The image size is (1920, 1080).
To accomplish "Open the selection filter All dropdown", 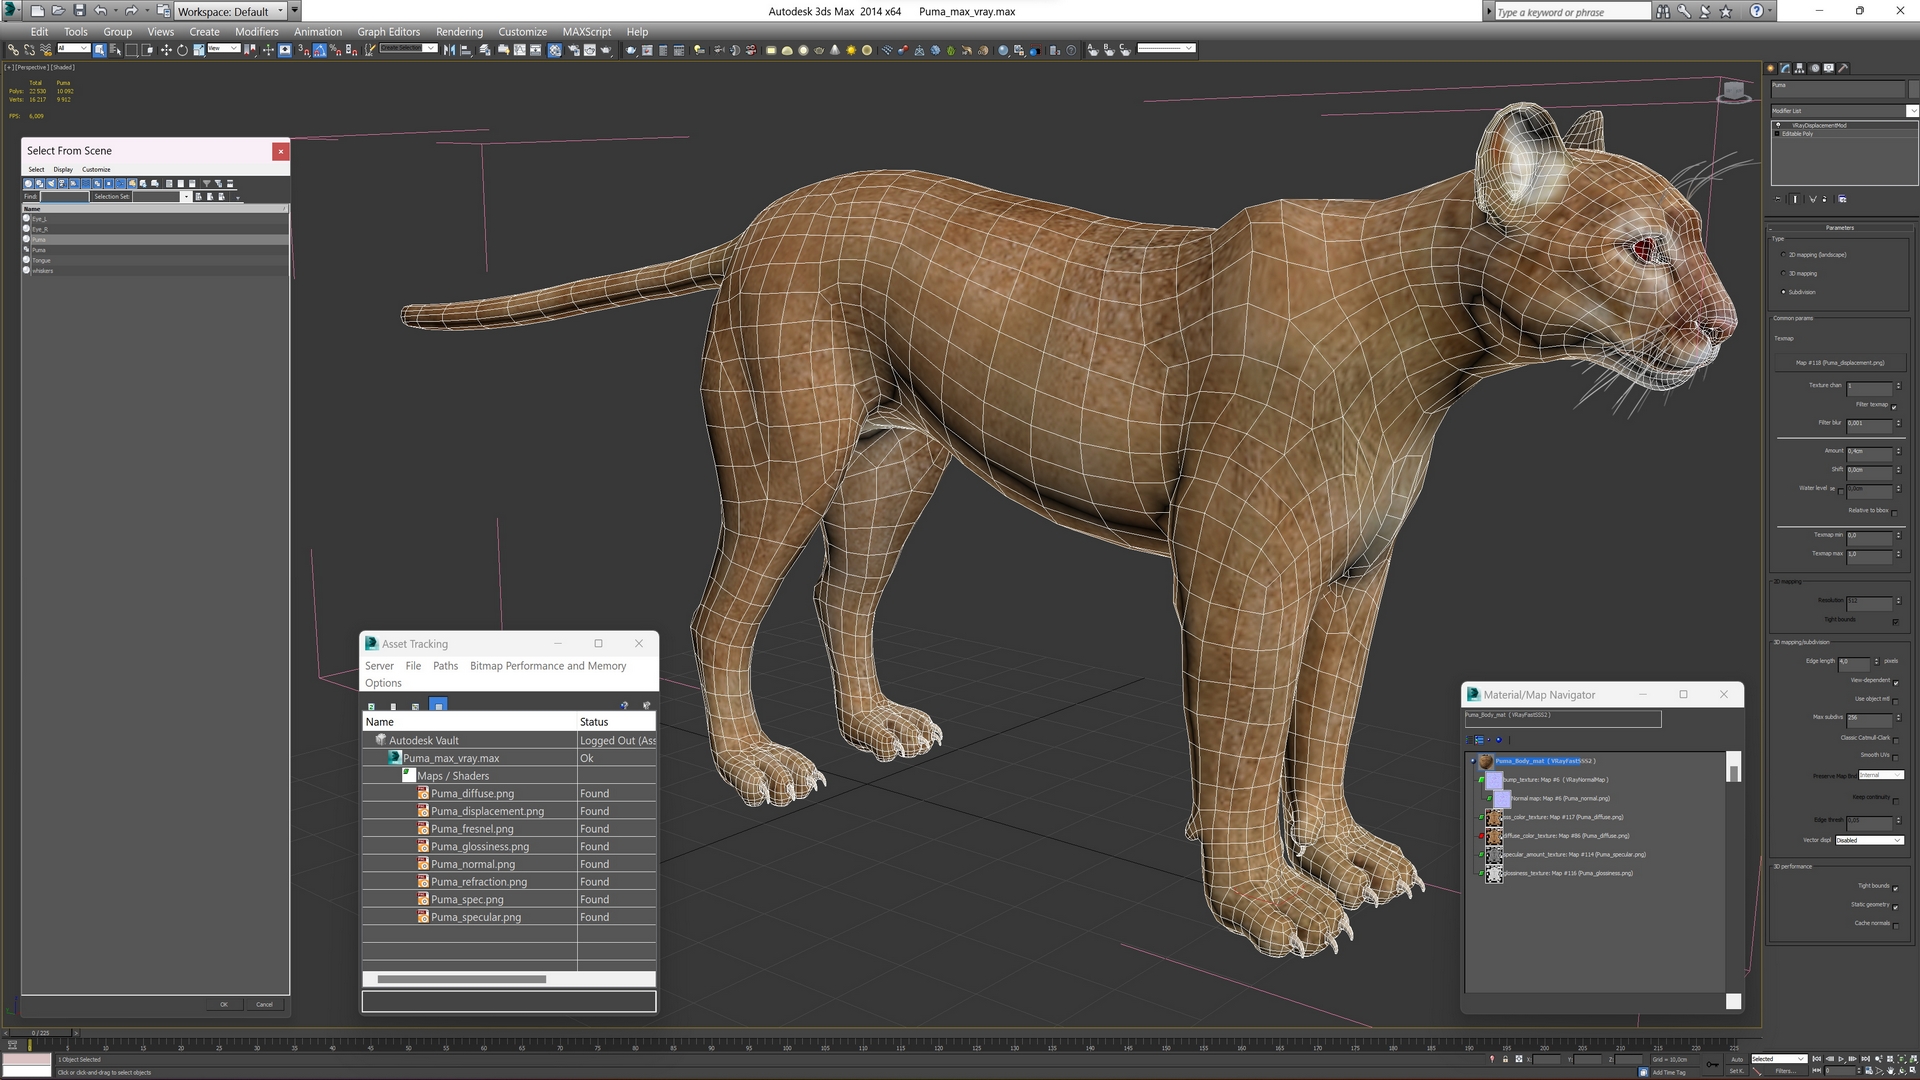I will click(73, 48).
